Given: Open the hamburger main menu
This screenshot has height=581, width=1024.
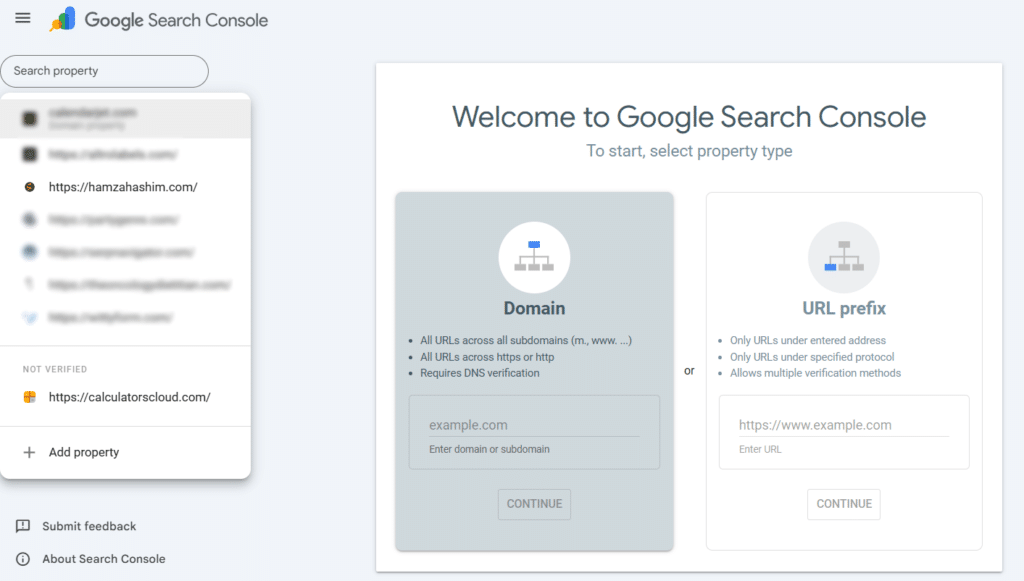Looking at the screenshot, I should [23, 18].
